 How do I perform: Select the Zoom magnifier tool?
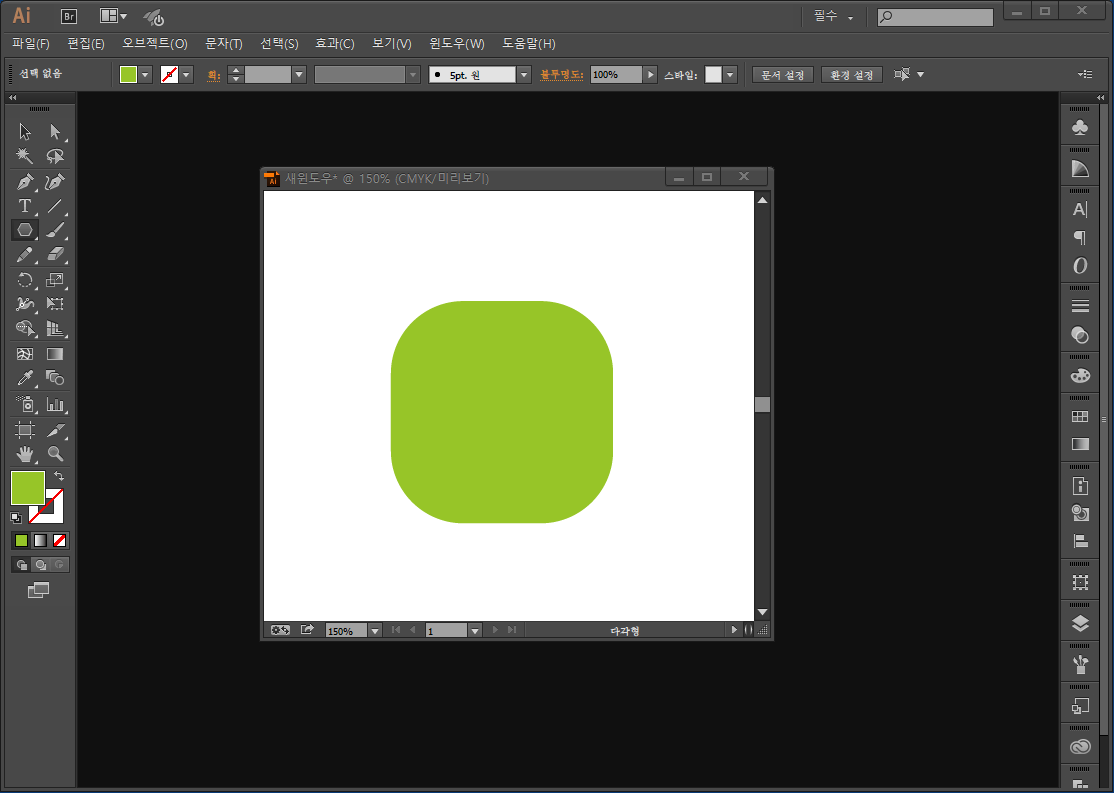56,454
